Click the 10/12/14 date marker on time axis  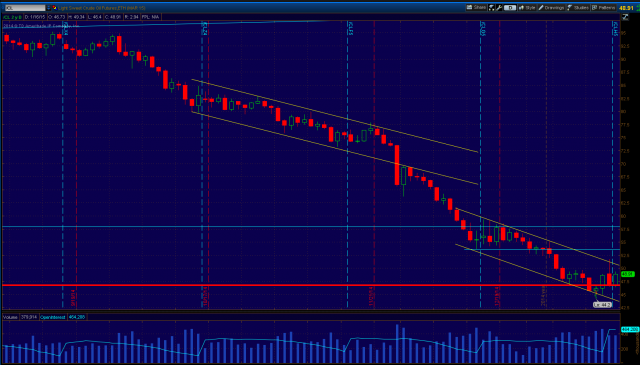click(206, 296)
